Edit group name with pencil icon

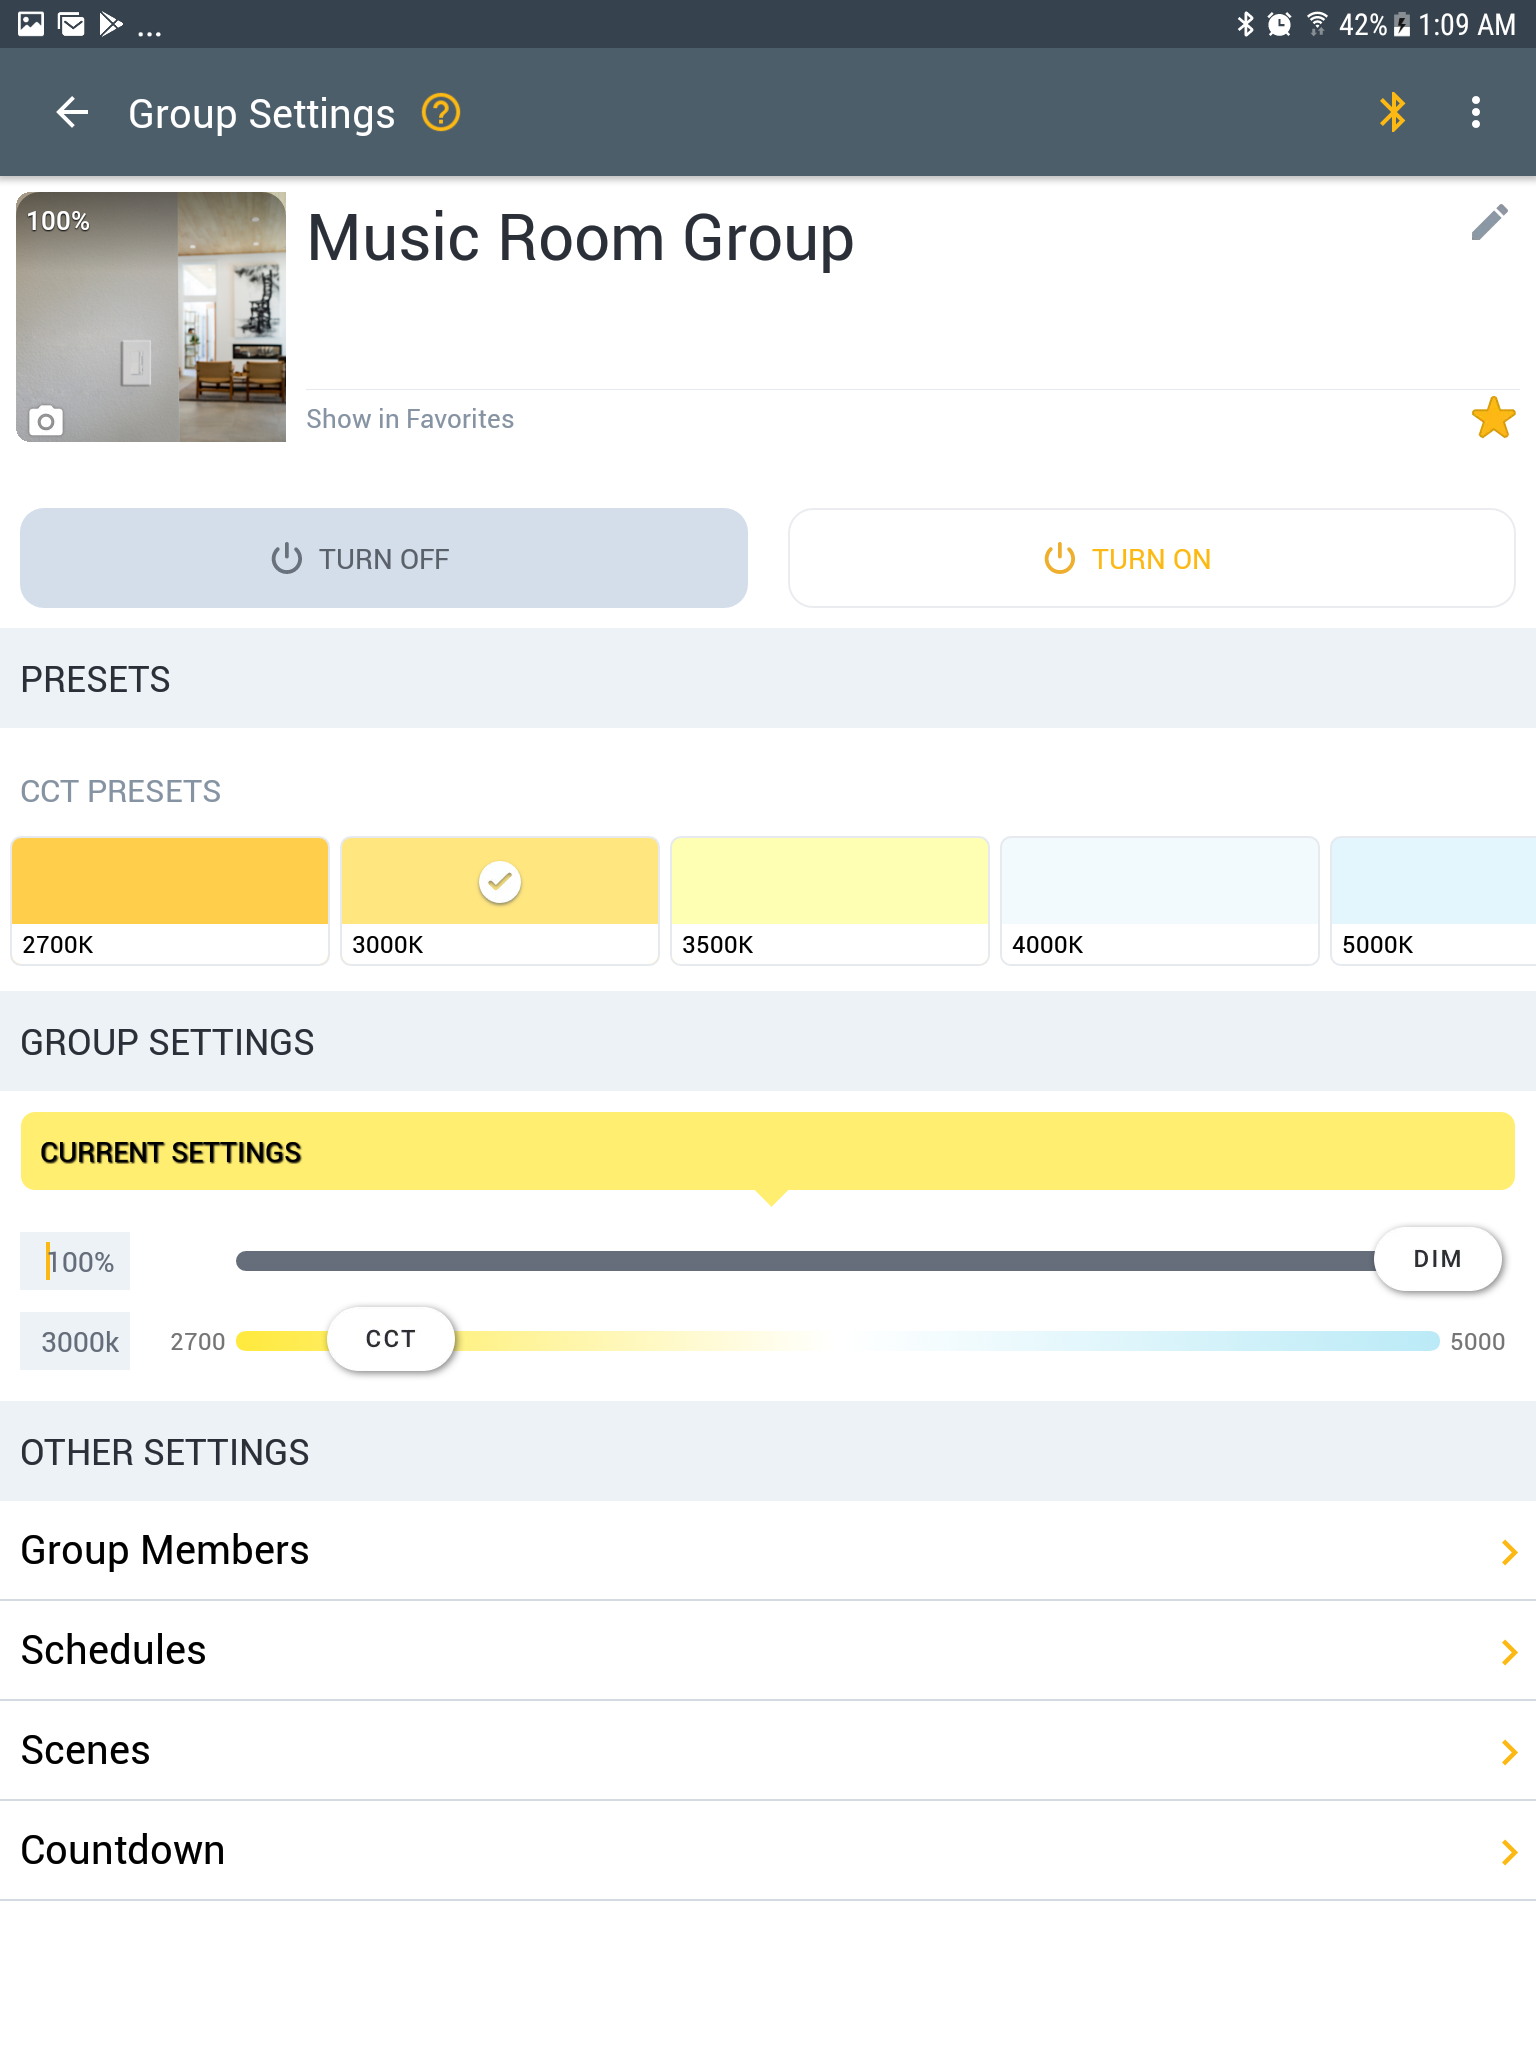(x=1489, y=222)
